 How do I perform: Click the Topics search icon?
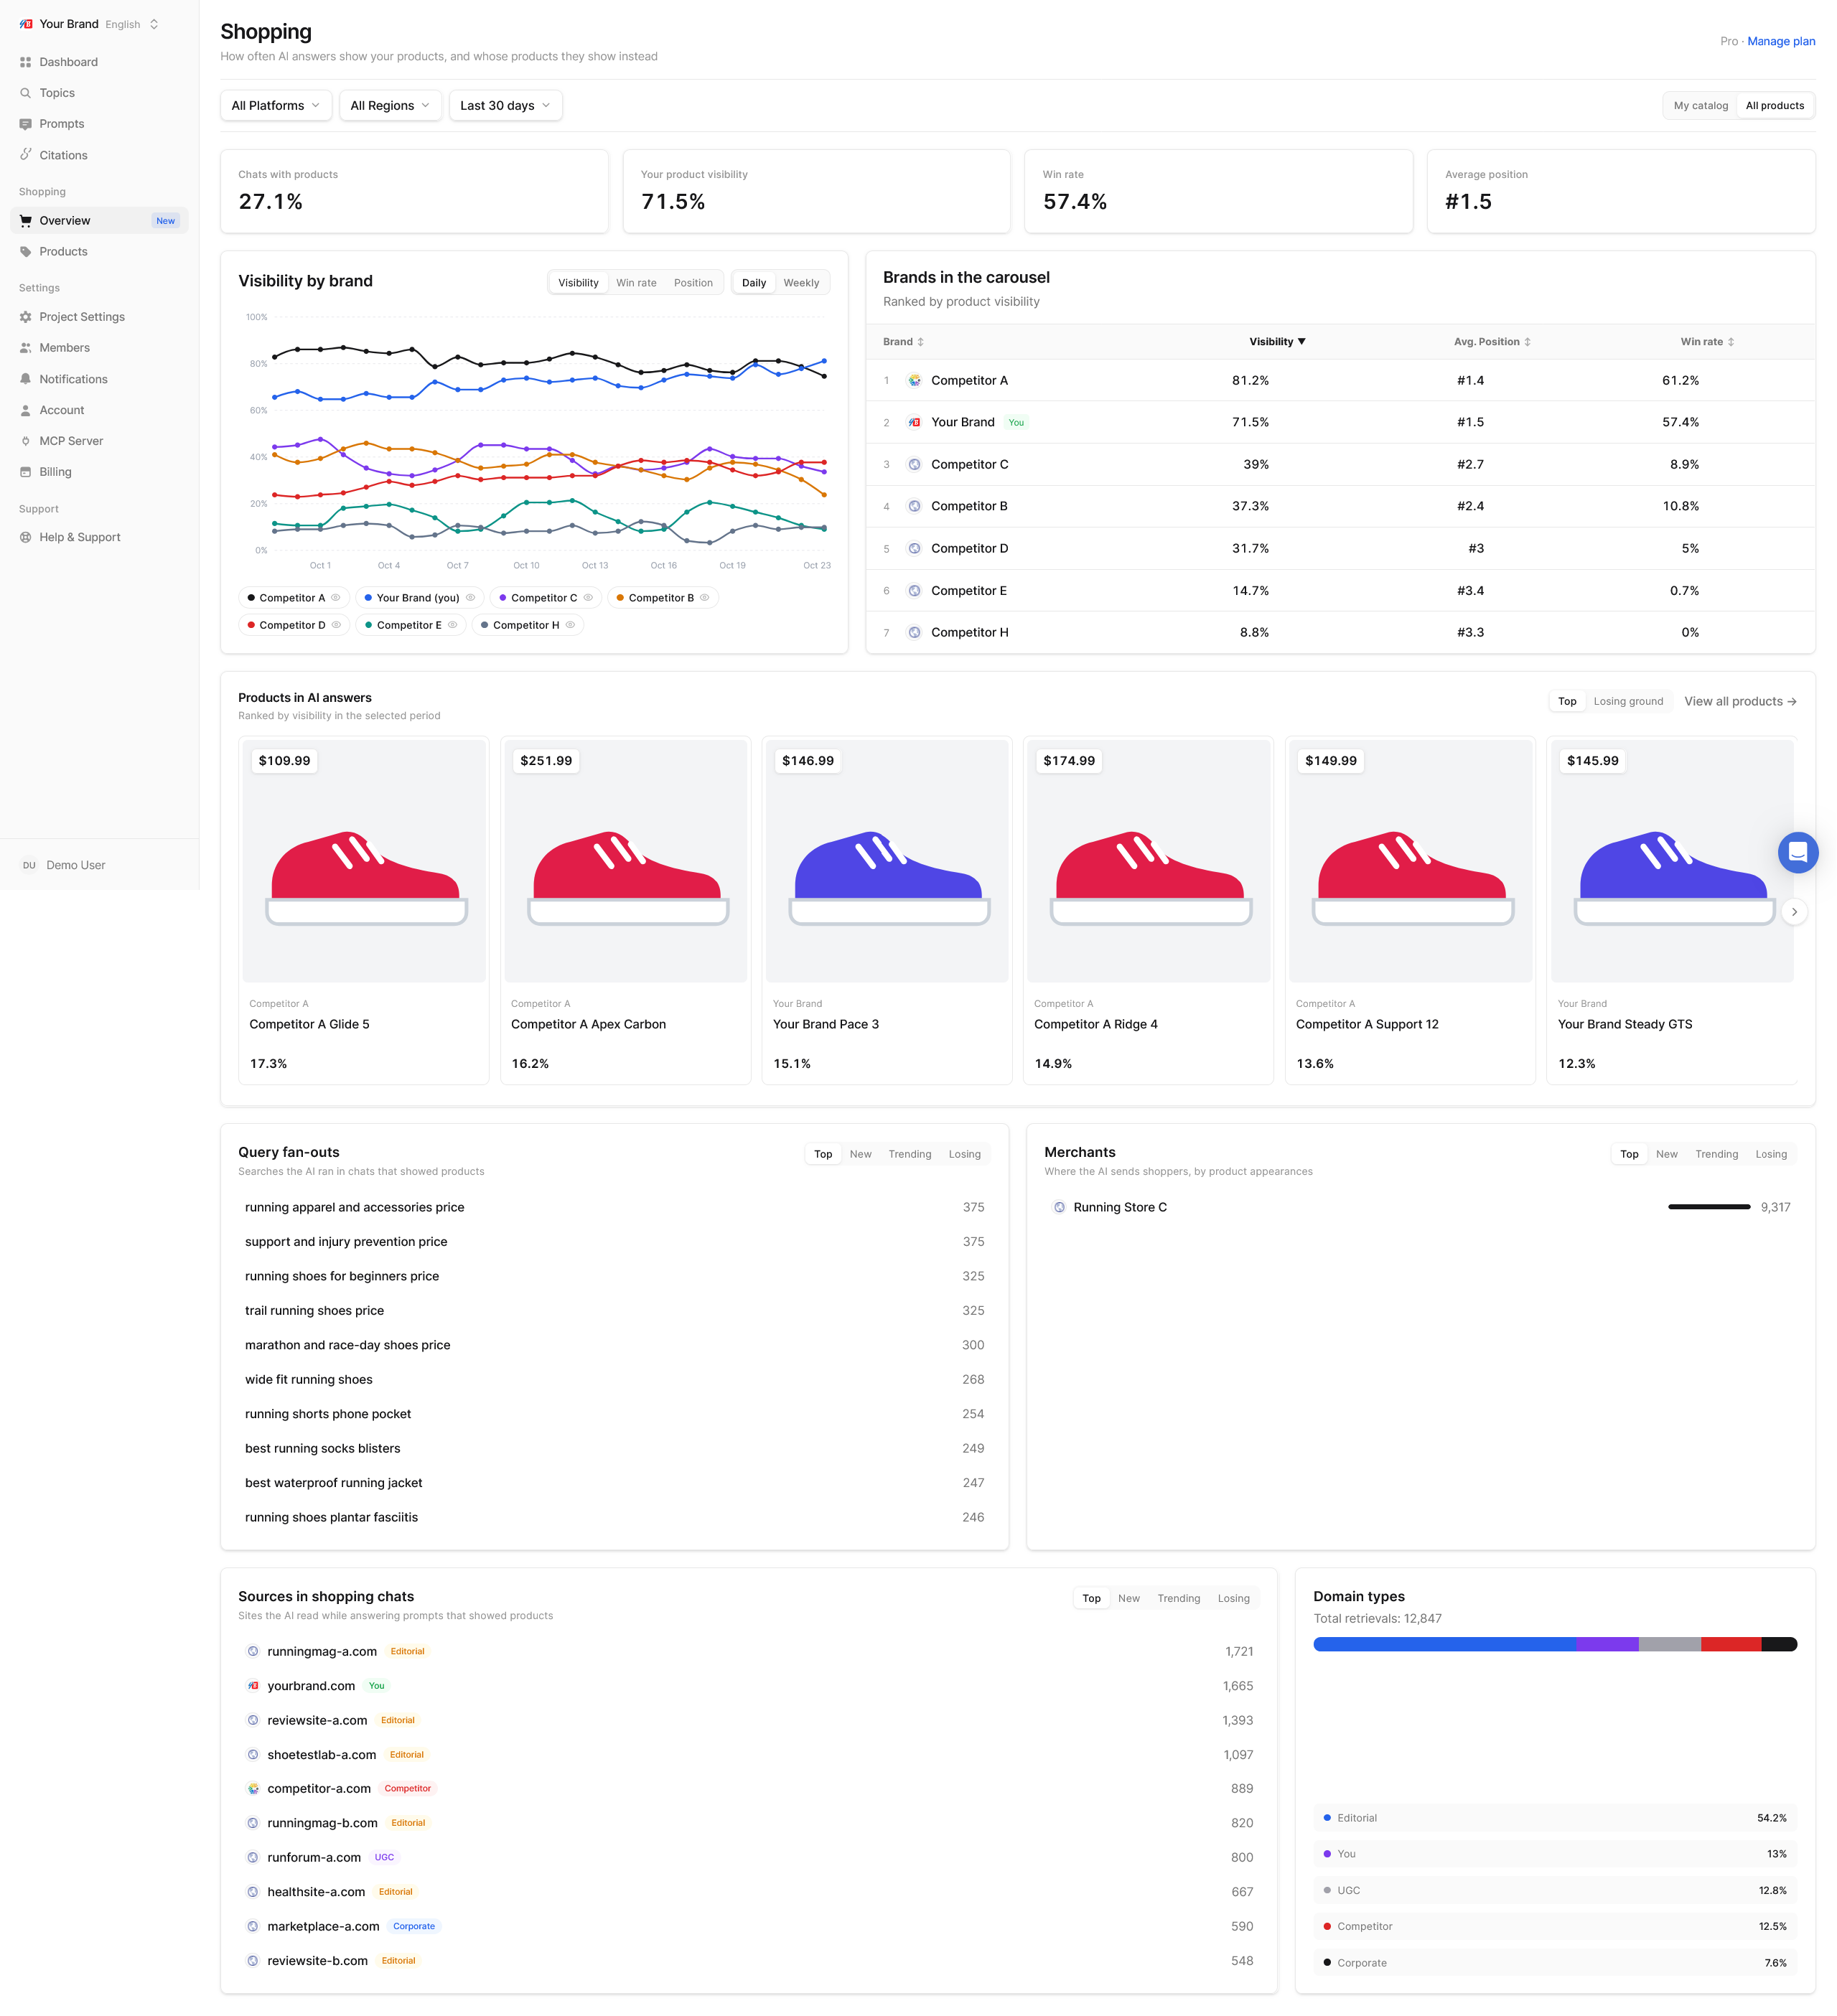click(x=26, y=93)
